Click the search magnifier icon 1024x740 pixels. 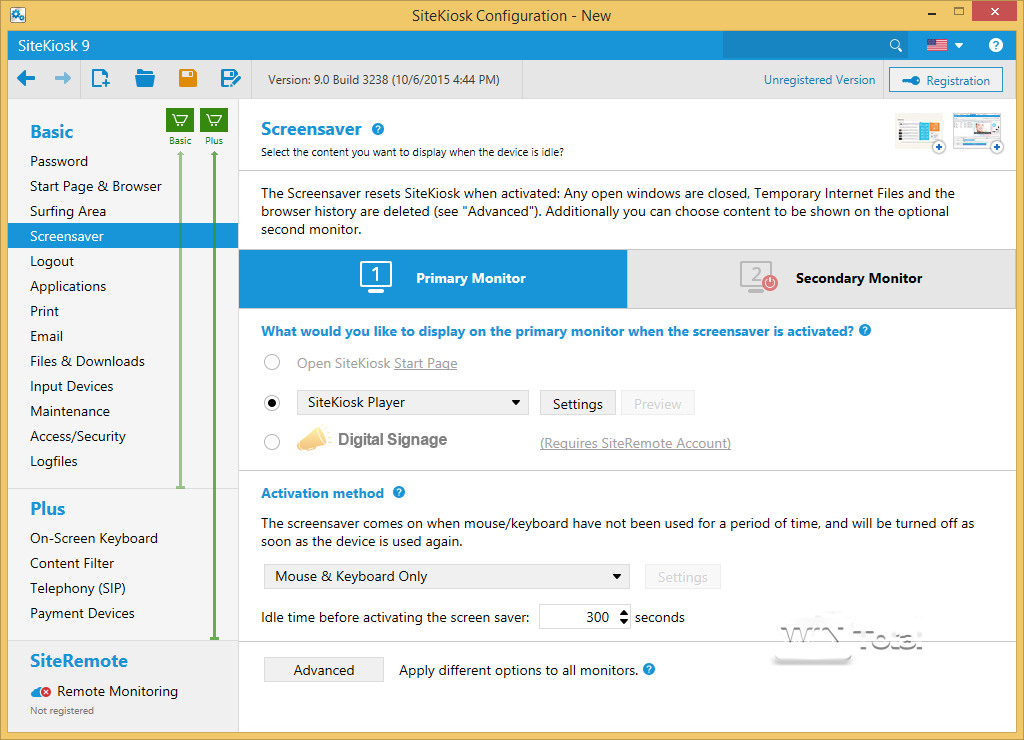click(x=895, y=45)
